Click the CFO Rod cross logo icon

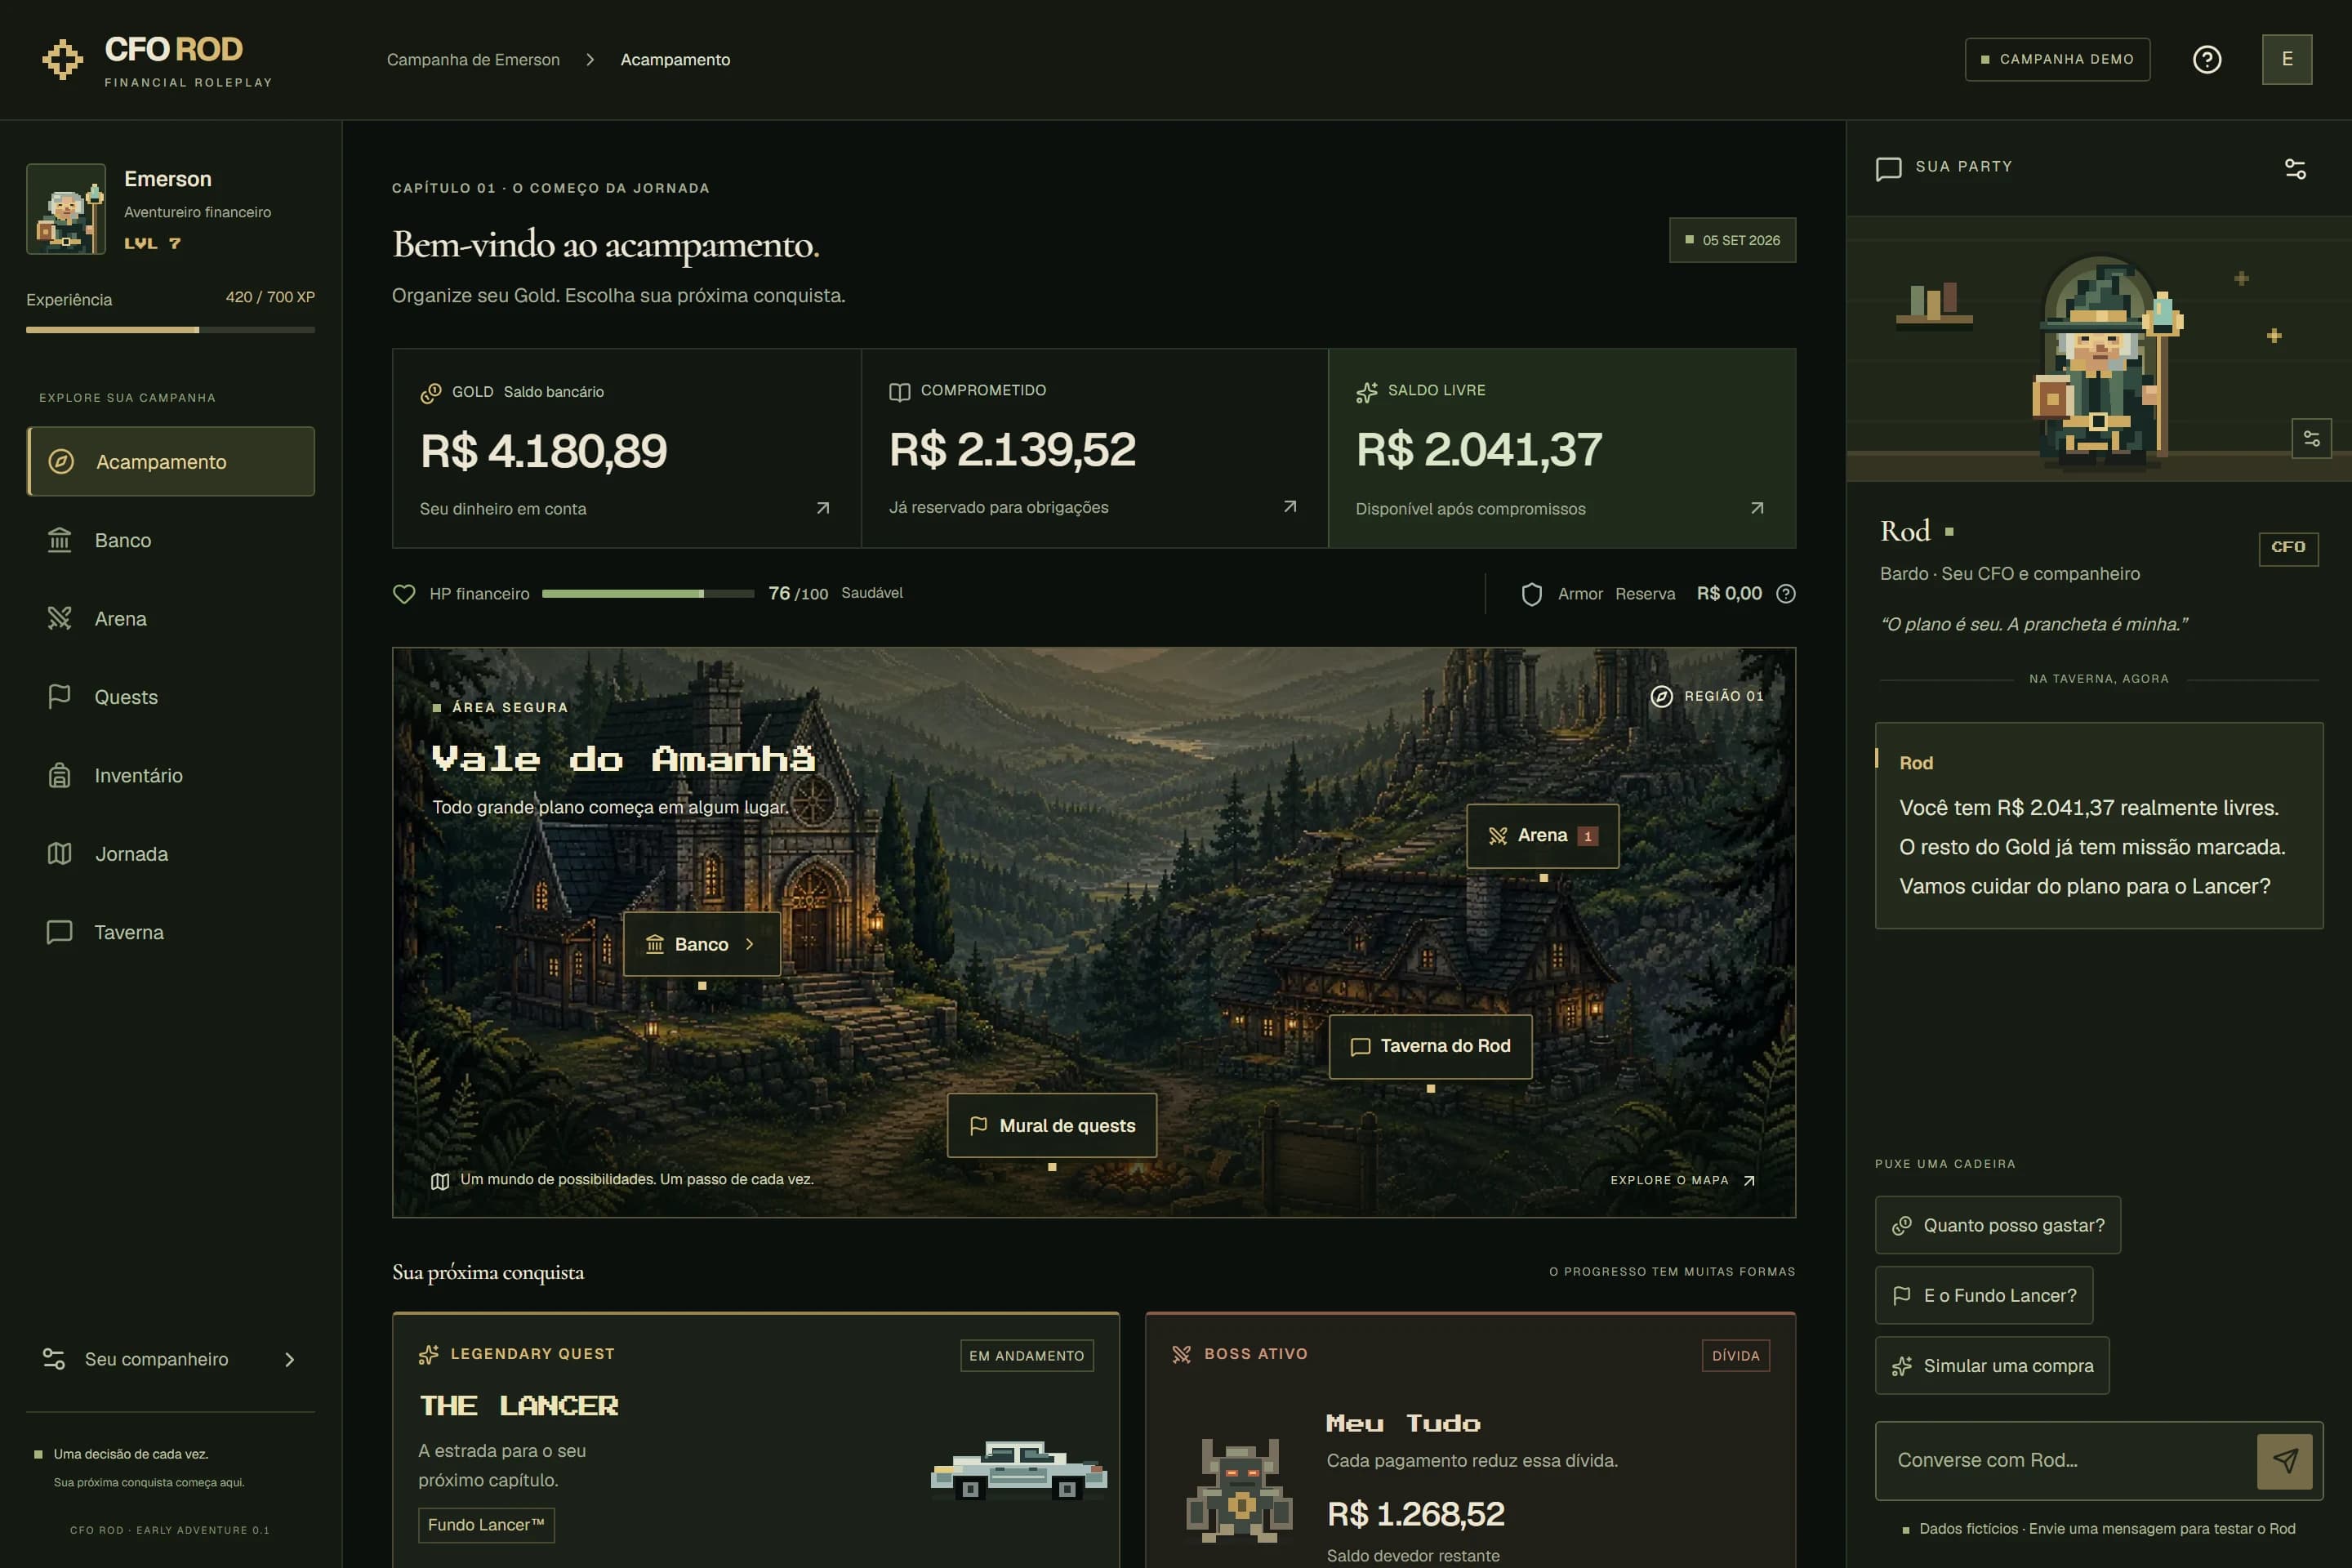62,60
